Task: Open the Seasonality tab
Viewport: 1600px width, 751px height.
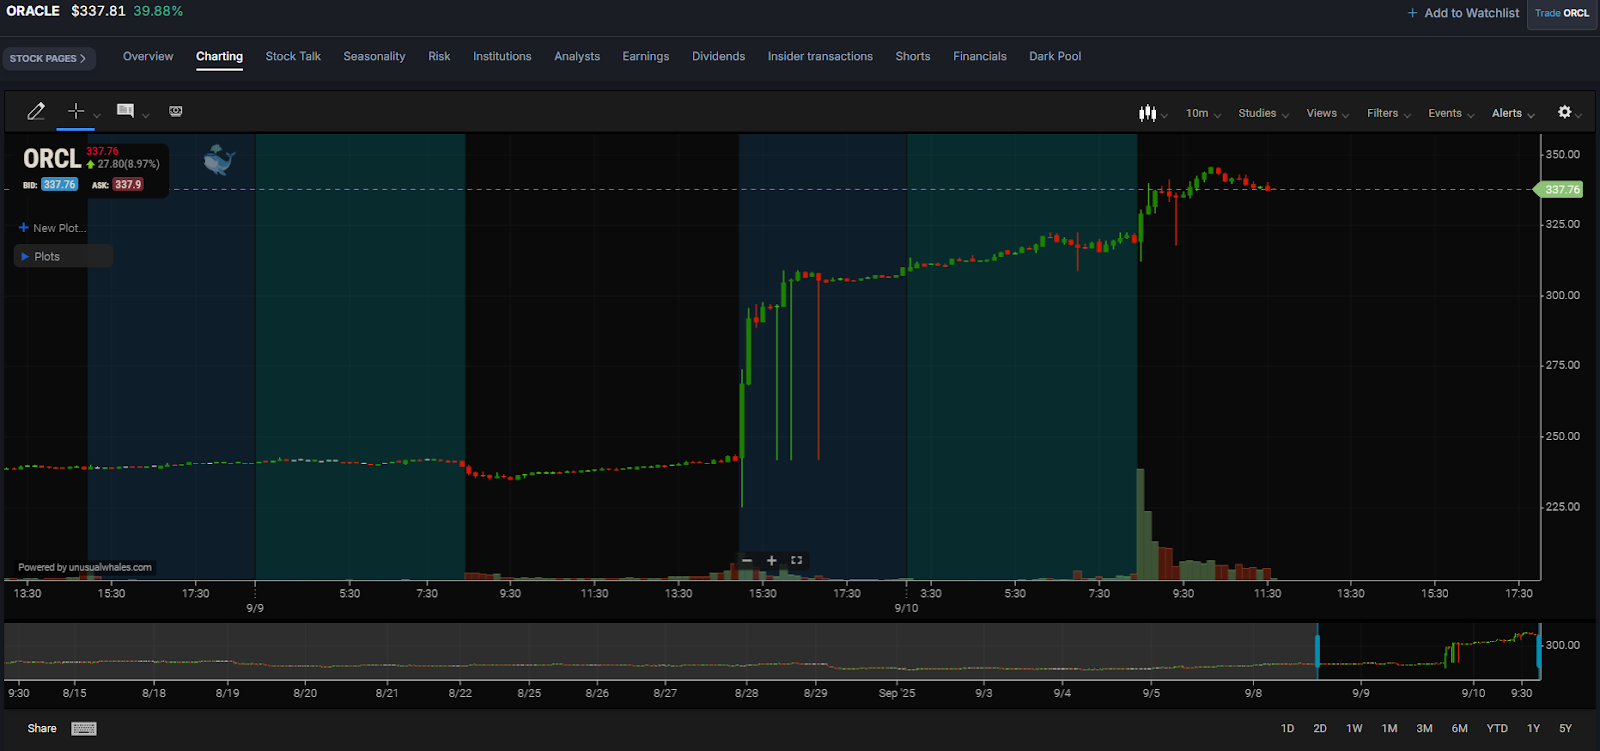Action: (374, 56)
